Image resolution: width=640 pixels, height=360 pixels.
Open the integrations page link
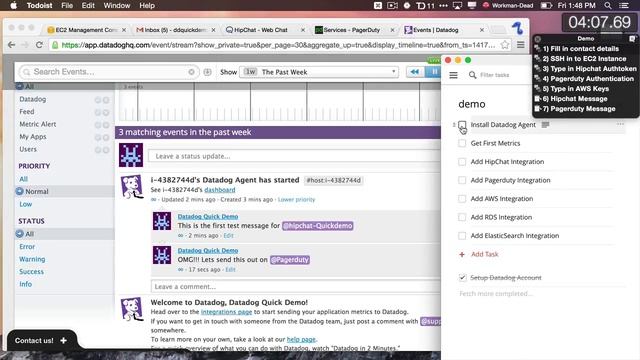click(226, 312)
